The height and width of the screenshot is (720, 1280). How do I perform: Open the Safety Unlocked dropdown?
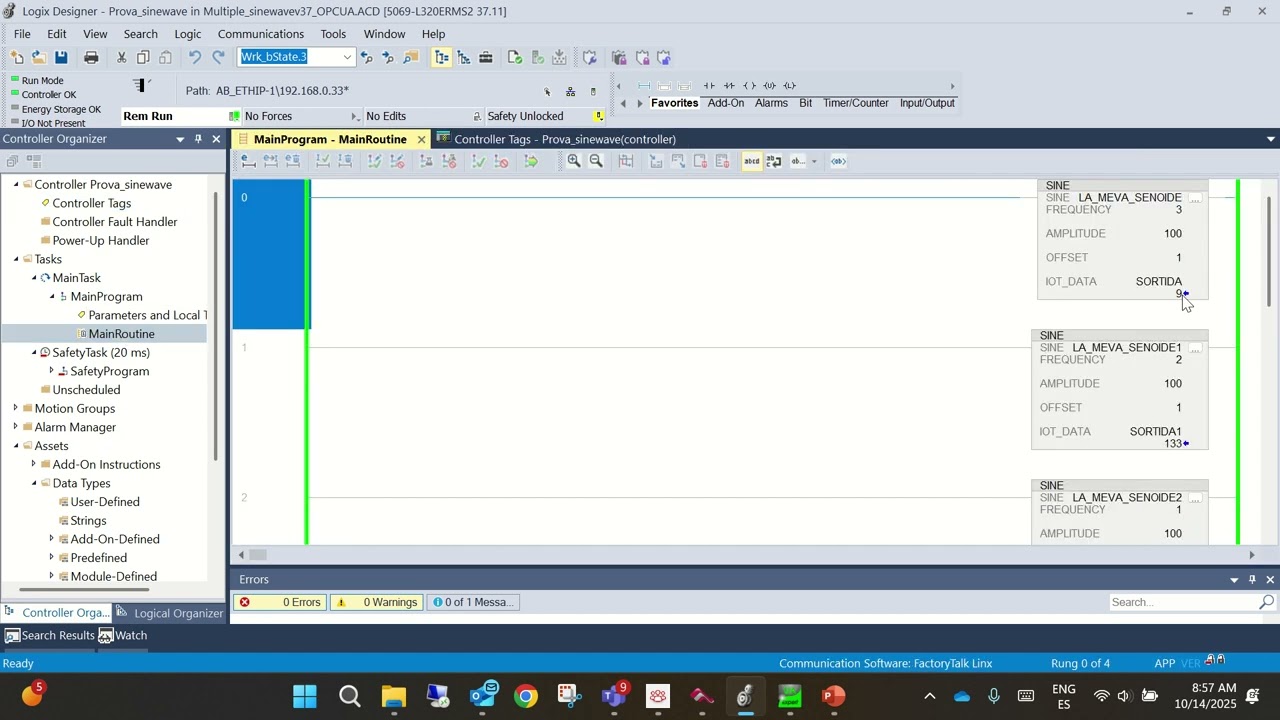click(x=599, y=116)
